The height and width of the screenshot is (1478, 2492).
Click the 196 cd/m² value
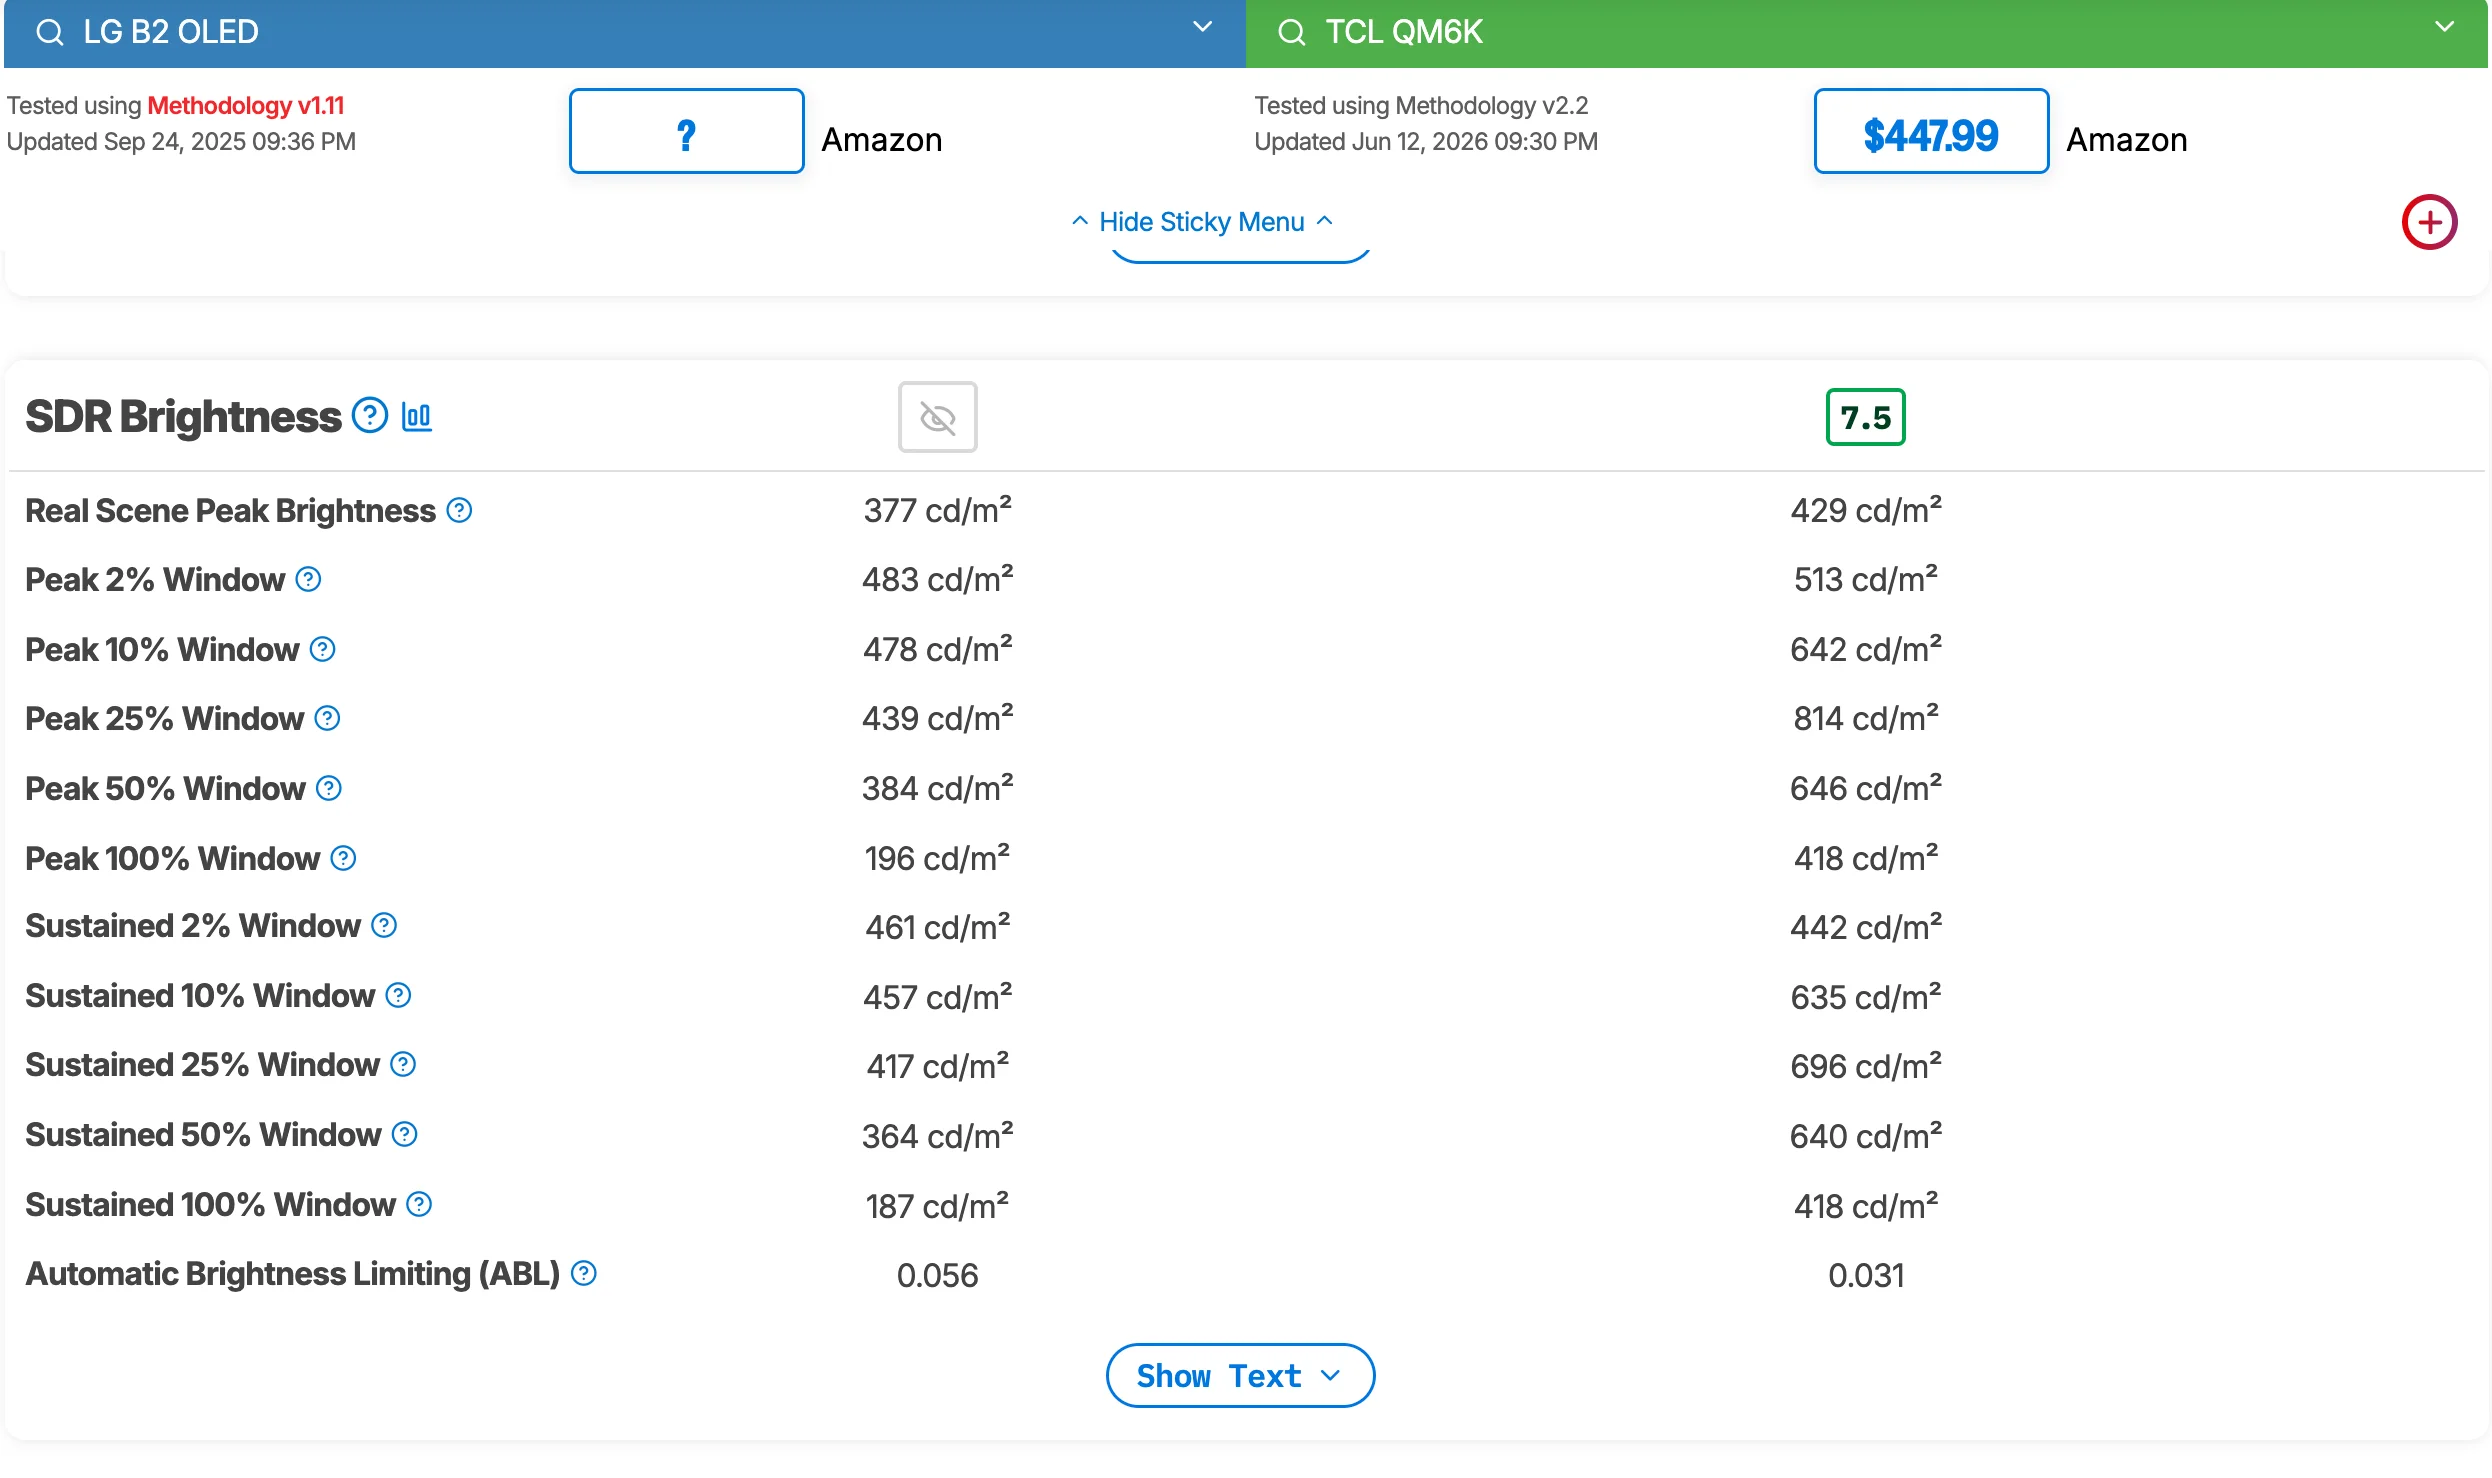tap(938, 858)
